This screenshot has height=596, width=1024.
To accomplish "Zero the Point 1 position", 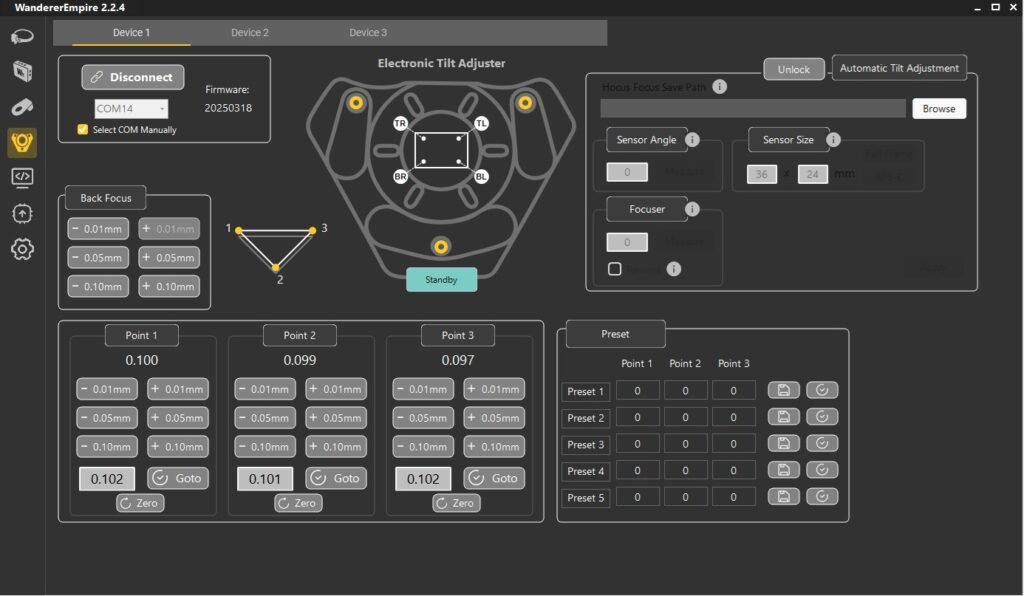I will pos(140,503).
